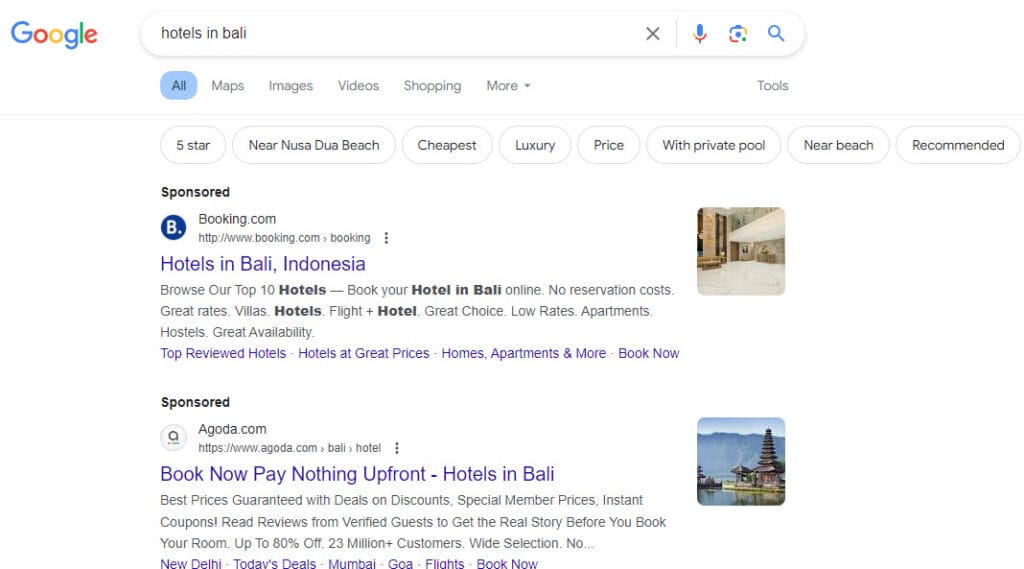The height and width of the screenshot is (569, 1024).
Task: Apply the 'Near beach' filter chip
Action: point(838,145)
